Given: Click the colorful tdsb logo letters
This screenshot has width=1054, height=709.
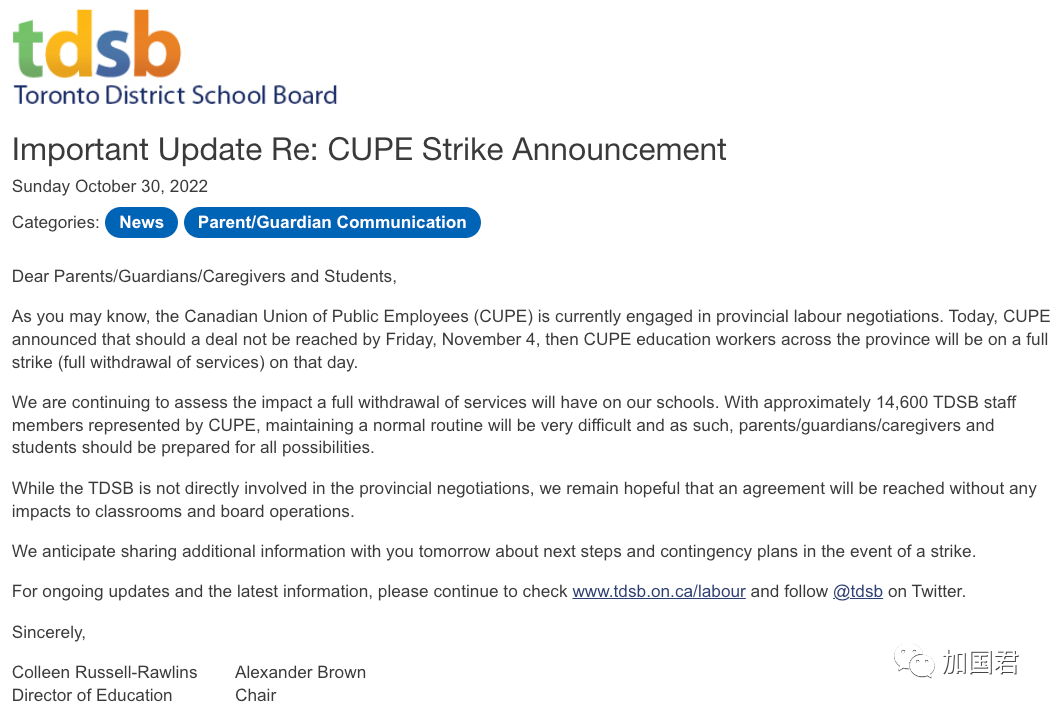Looking at the screenshot, I should 97,45.
